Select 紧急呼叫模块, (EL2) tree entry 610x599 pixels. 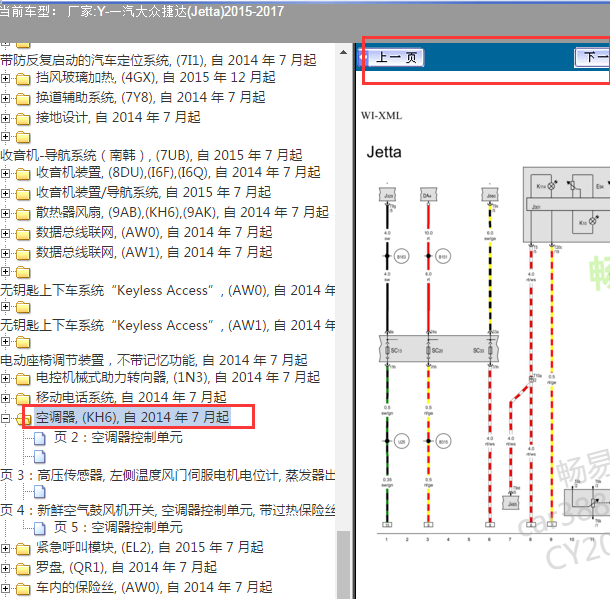tap(150, 547)
